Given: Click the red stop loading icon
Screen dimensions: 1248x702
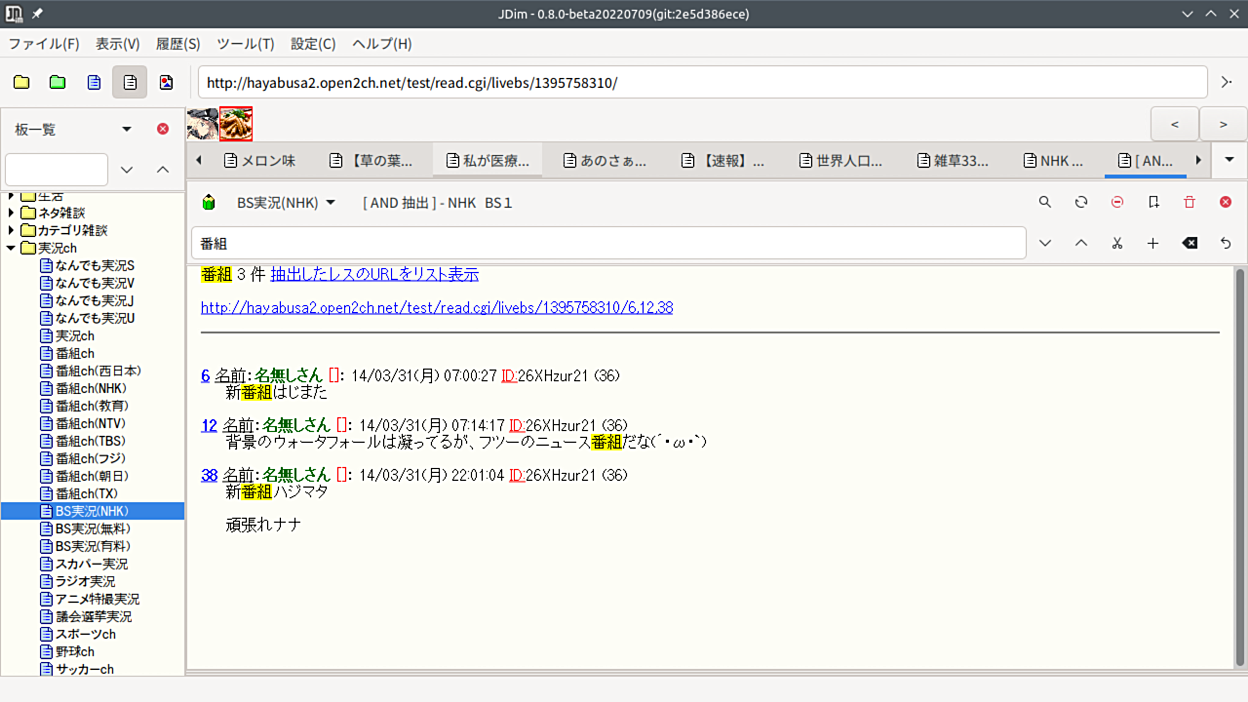Looking at the screenshot, I should (1117, 202).
